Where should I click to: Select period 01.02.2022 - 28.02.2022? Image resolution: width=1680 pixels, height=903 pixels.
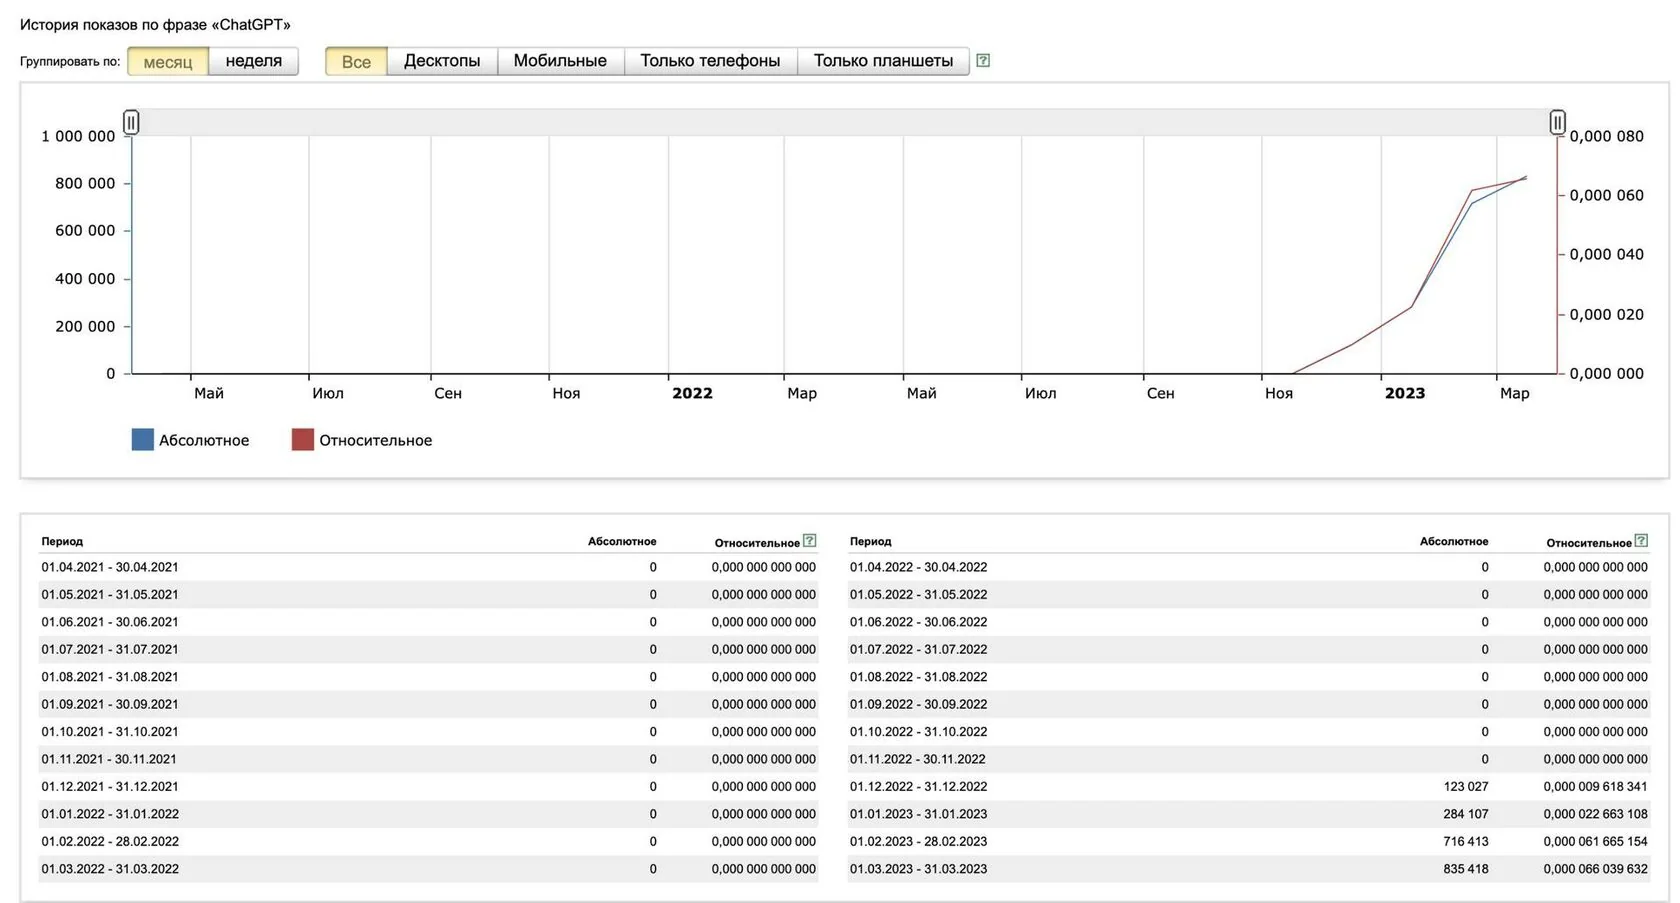tap(110, 842)
